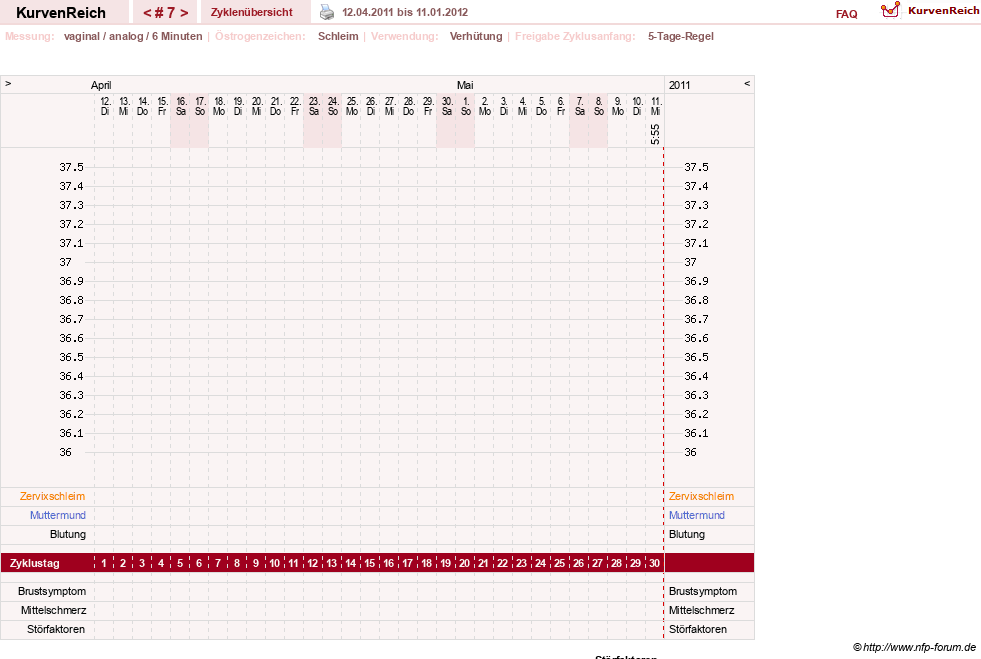Click date column 25. Mo
Screen dimensions: 981x659
352,106
